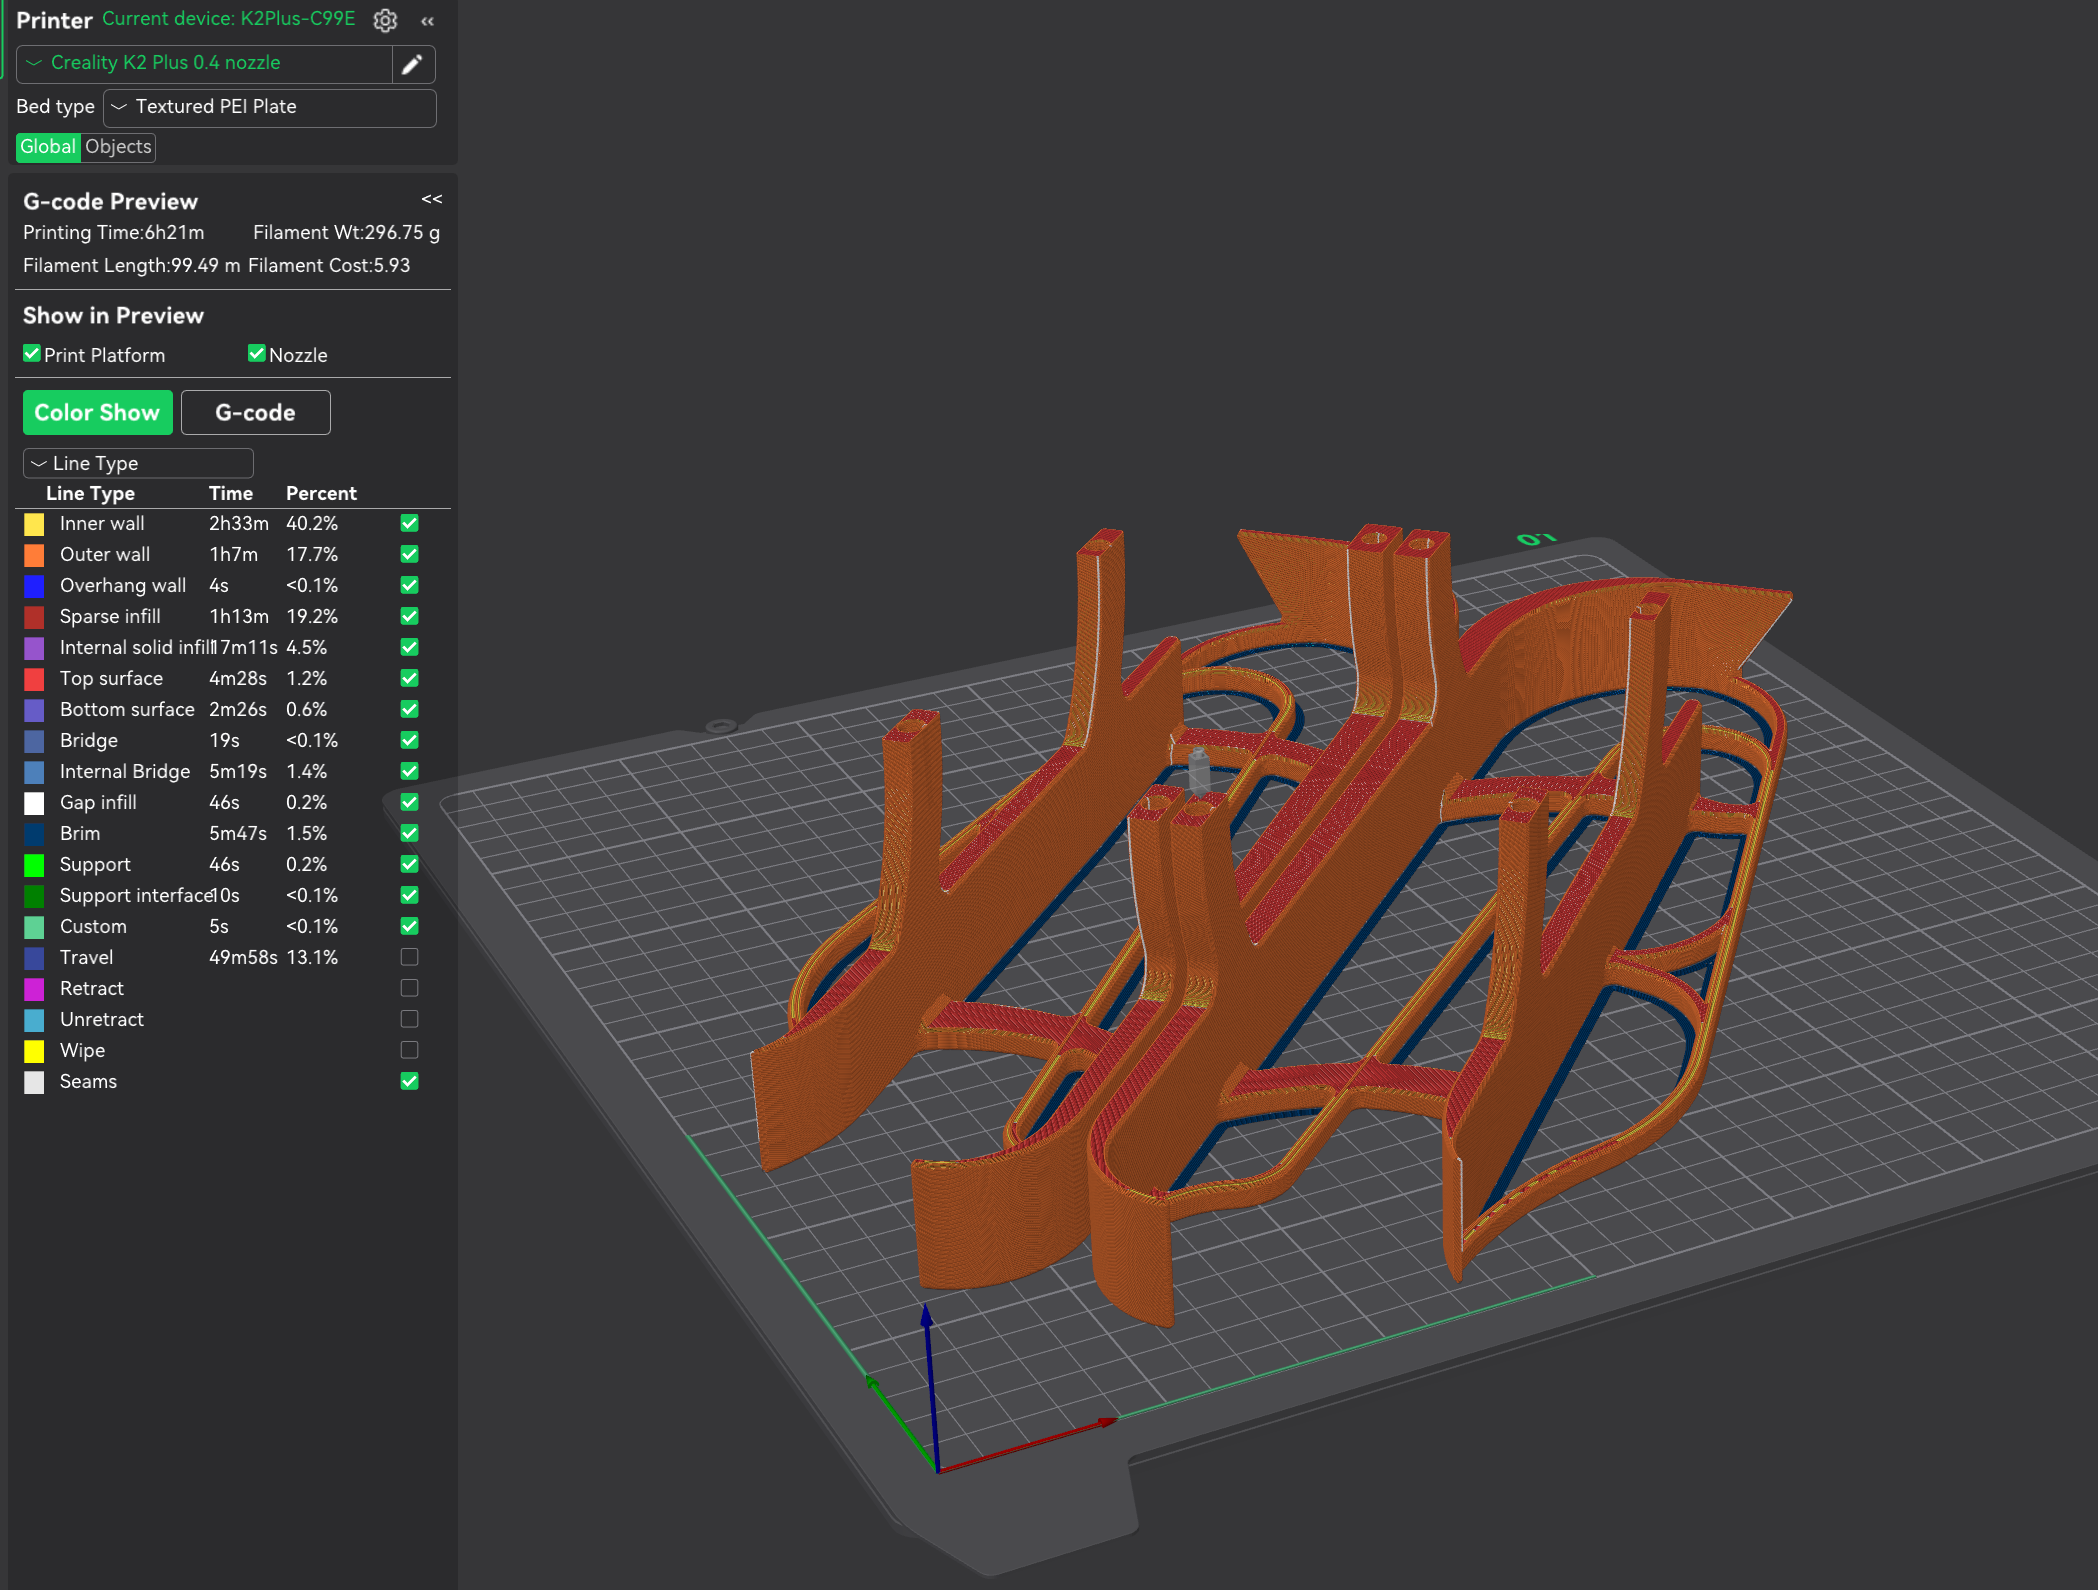Toggle the Nozzle checkbox

point(257,354)
